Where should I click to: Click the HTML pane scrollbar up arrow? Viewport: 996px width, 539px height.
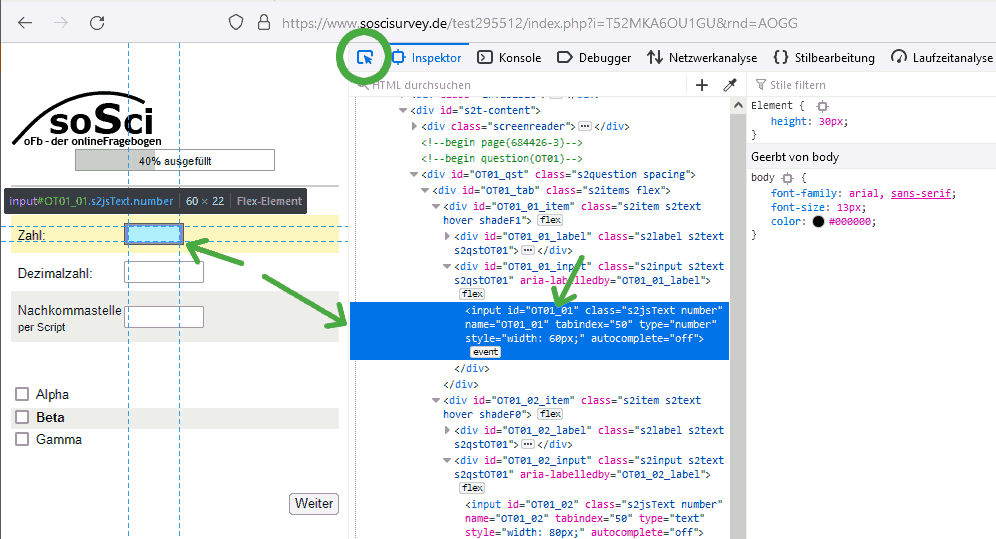pos(737,105)
